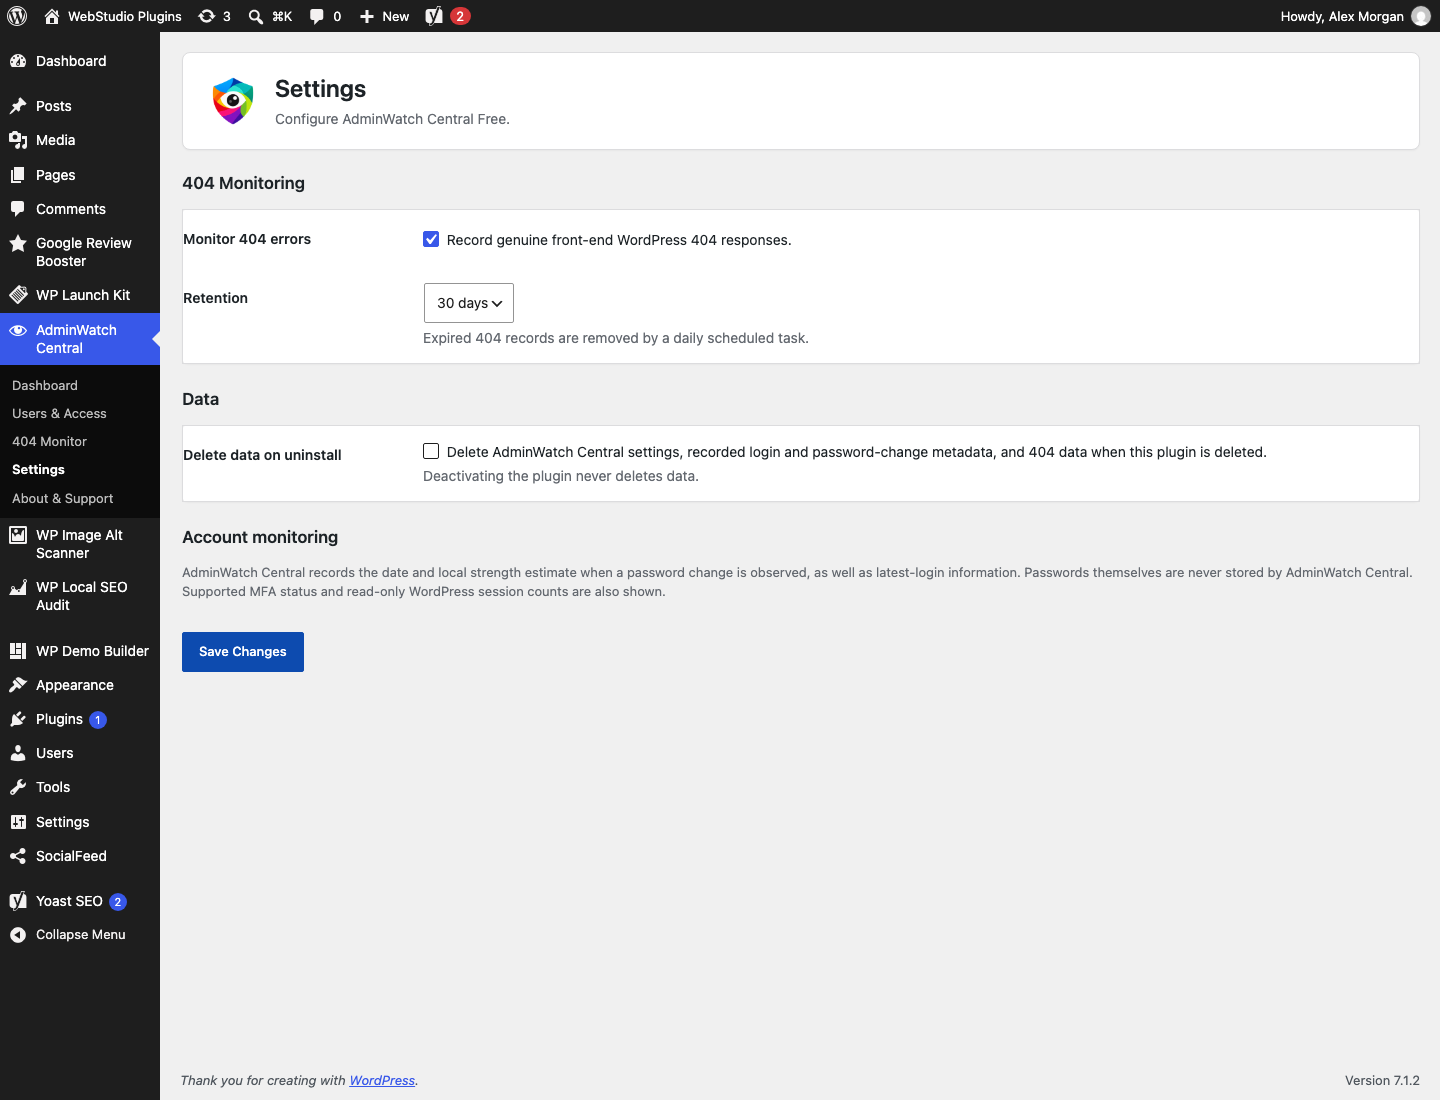Click the red 2 notification badge

click(460, 16)
